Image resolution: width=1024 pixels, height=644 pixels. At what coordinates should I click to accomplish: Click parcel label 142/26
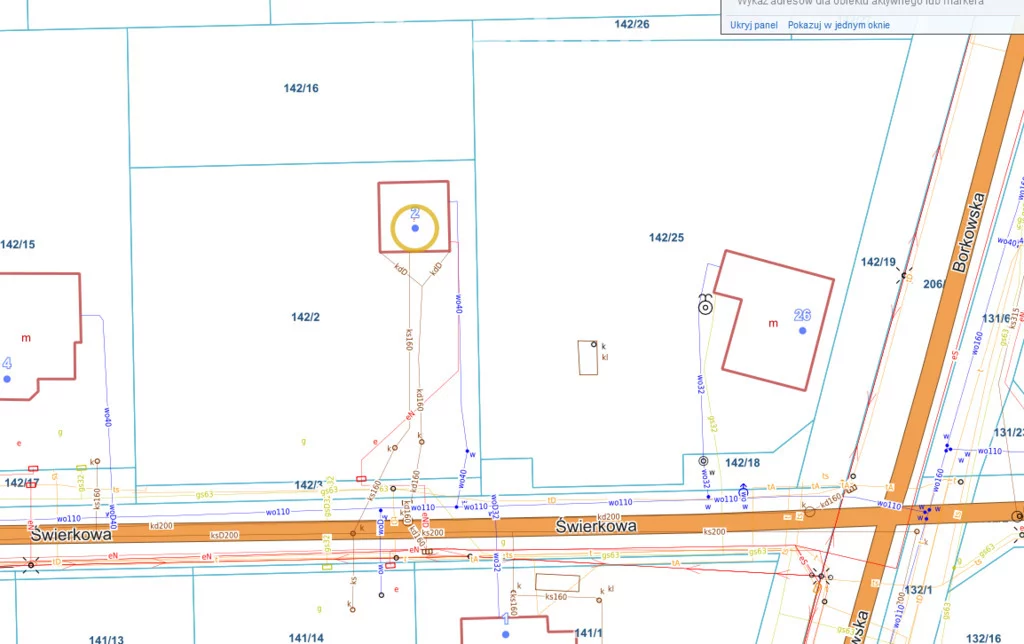pyautogui.click(x=632, y=24)
